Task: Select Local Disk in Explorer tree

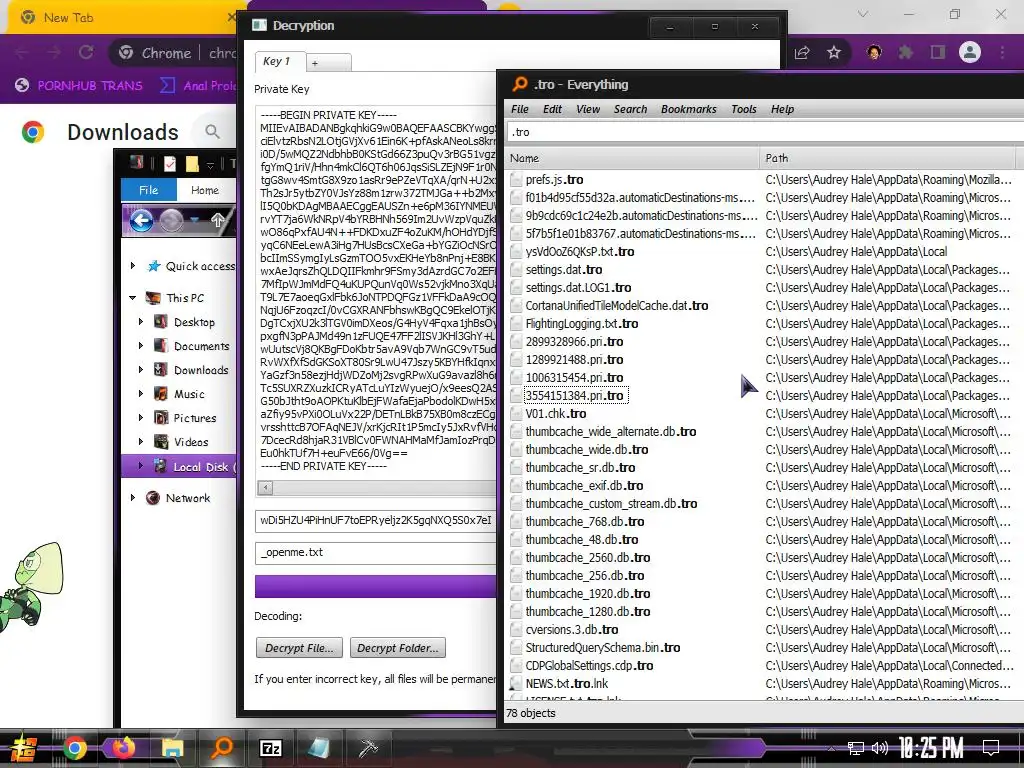Action: coord(179,466)
